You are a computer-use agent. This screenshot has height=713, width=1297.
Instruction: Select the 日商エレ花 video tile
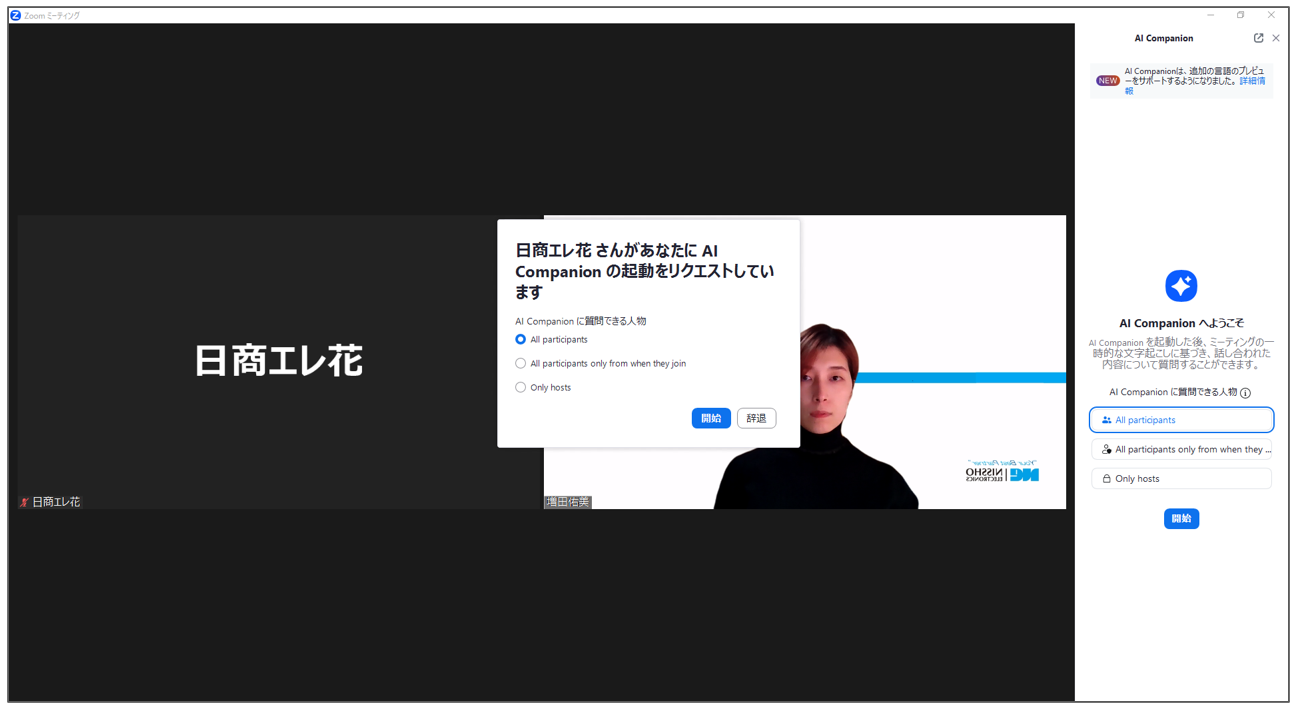pyautogui.click(x=279, y=362)
